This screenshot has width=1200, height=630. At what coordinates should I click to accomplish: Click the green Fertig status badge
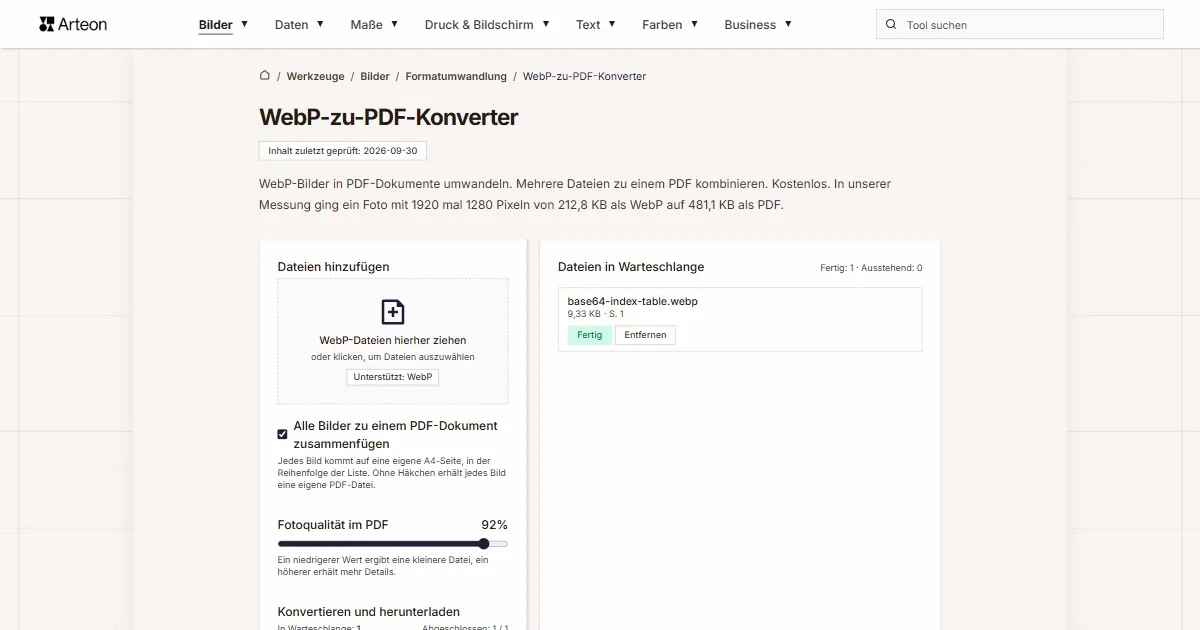point(590,335)
